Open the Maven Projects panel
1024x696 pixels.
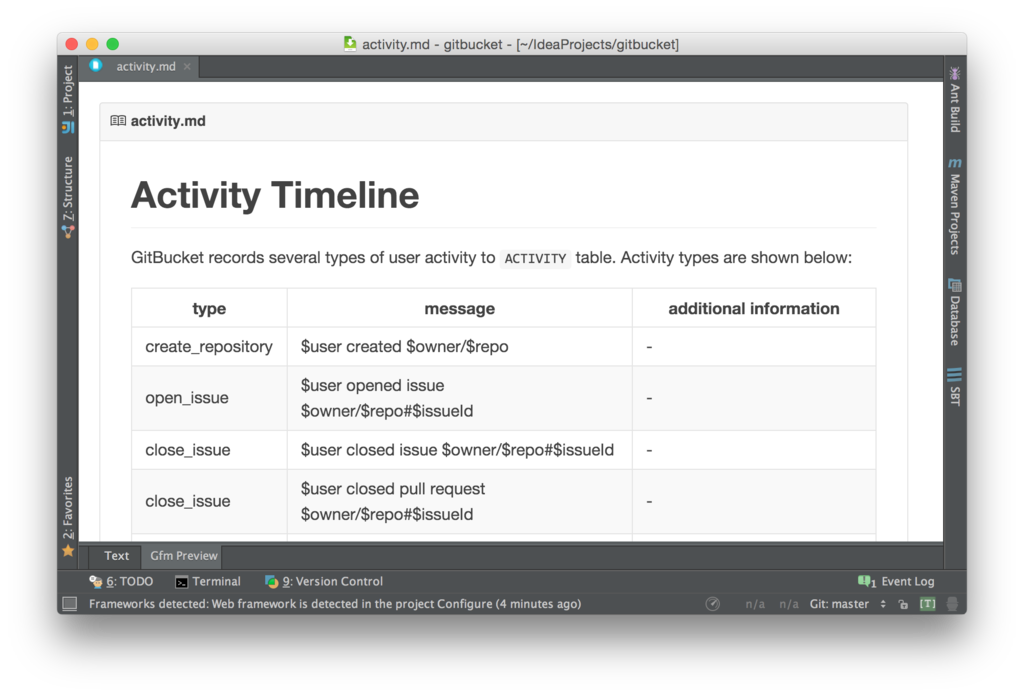point(955,206)
